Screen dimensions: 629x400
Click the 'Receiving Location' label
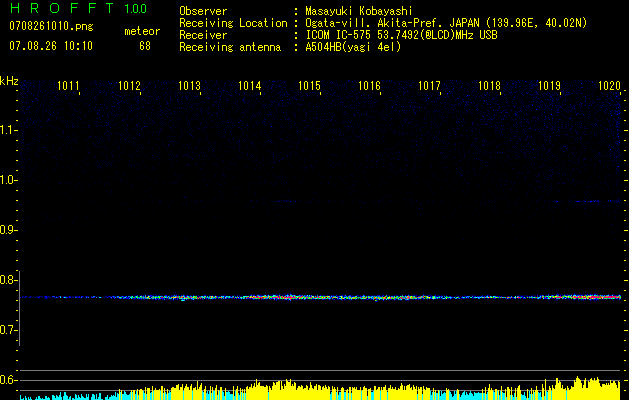233,23
